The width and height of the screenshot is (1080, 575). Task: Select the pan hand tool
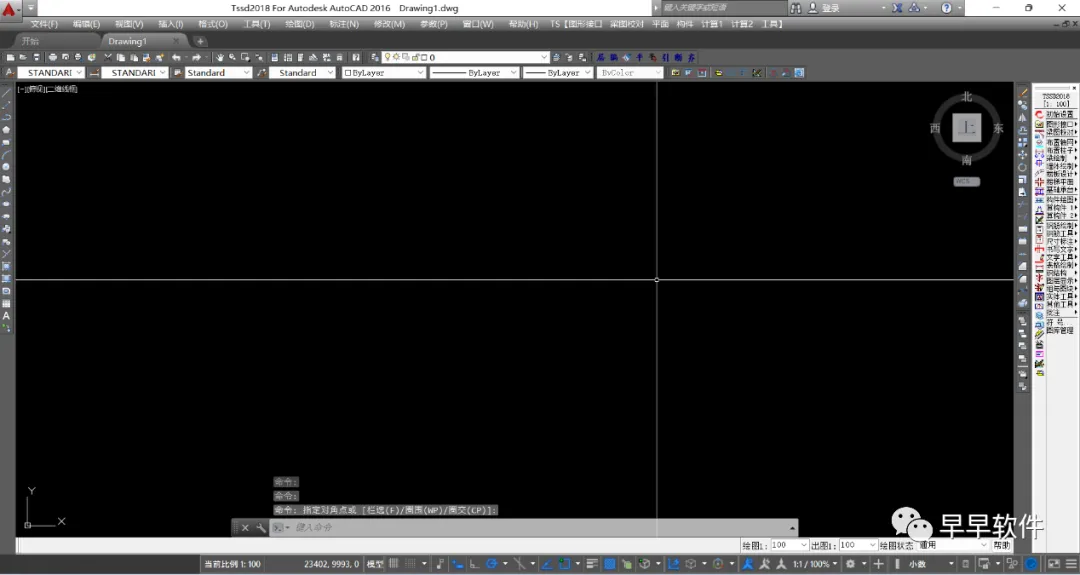click(x=220, y=57)
